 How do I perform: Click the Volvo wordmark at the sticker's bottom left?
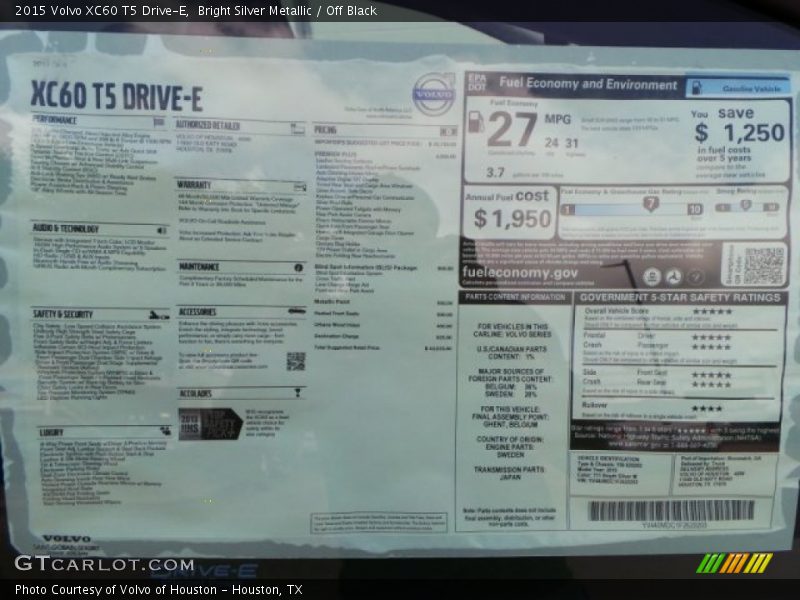tap(67, 538)
